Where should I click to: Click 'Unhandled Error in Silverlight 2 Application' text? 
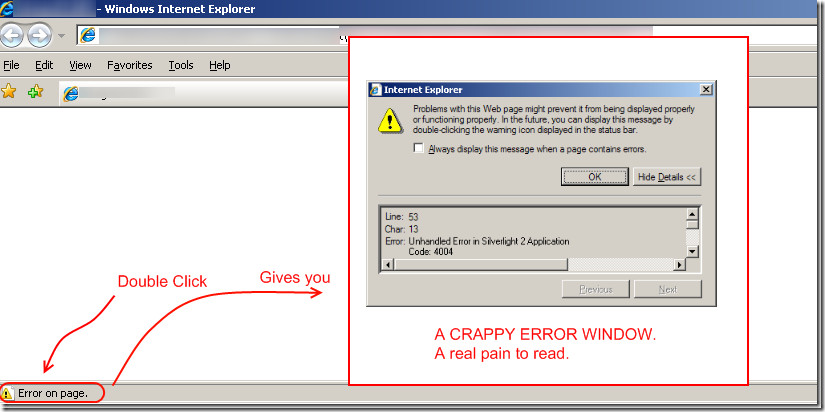pos(489,242)
